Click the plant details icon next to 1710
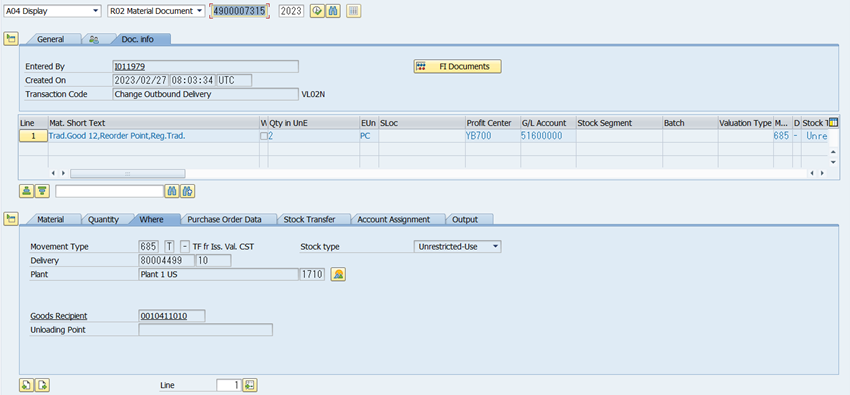 pos(339,275)
